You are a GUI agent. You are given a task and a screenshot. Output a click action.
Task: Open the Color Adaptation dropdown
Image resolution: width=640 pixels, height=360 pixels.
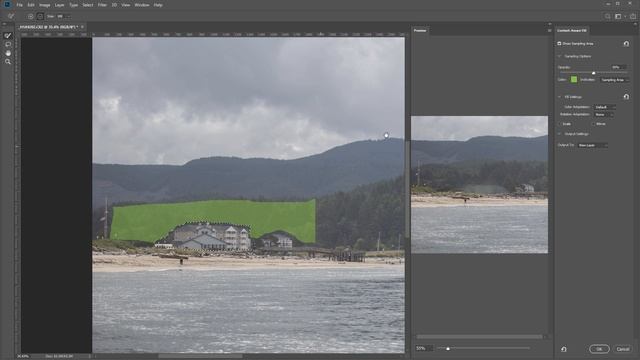604,107
